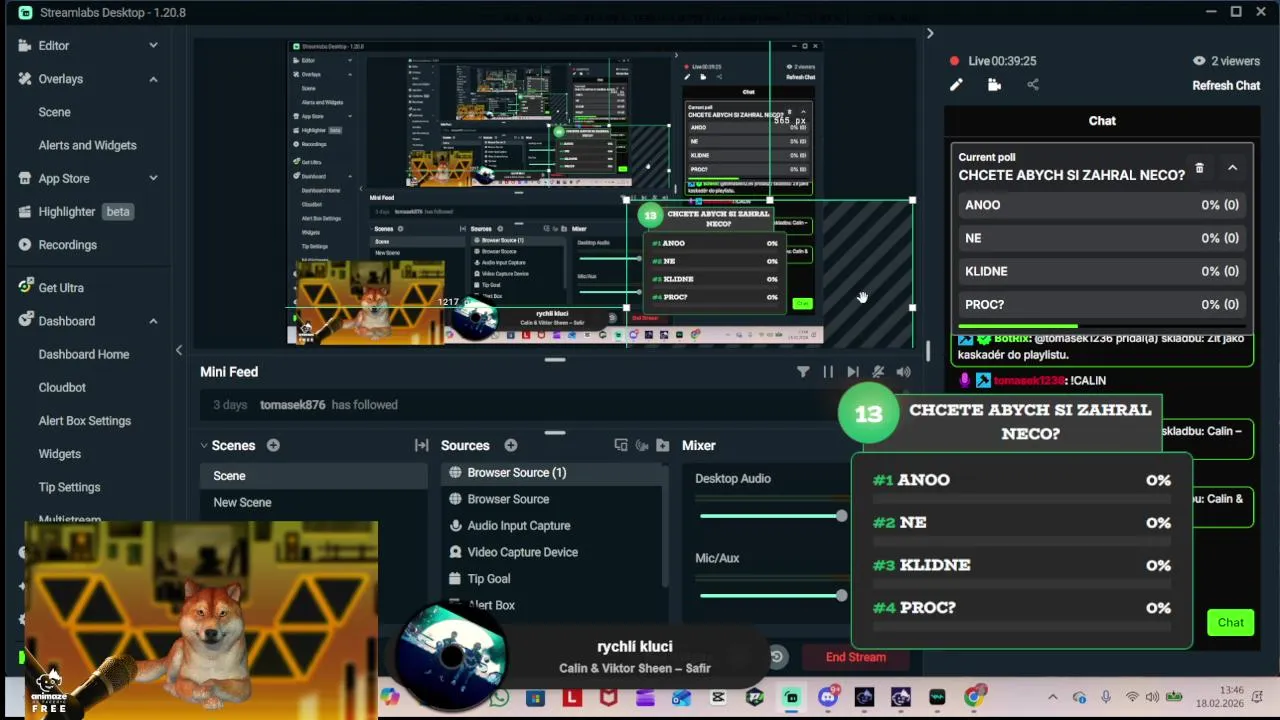Viewport: 1280px width, 720px height.
Task: Click the KLIDNE poll option in chat
Action: 1101,271
